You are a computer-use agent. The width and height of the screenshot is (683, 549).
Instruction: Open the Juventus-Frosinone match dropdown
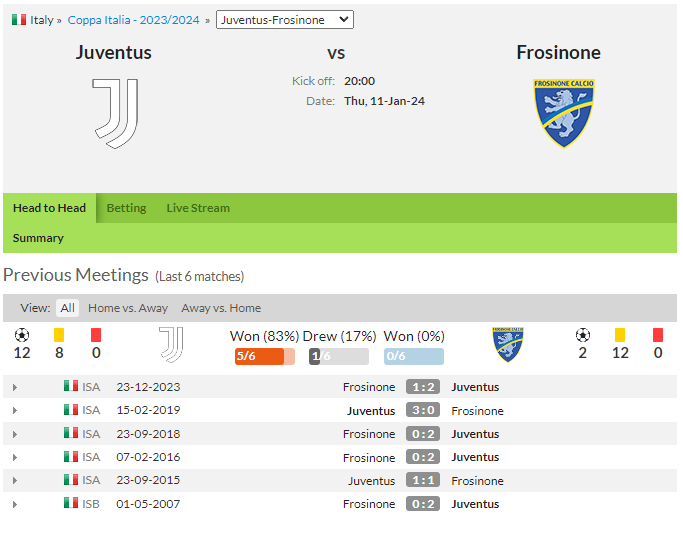click(285, 20)
